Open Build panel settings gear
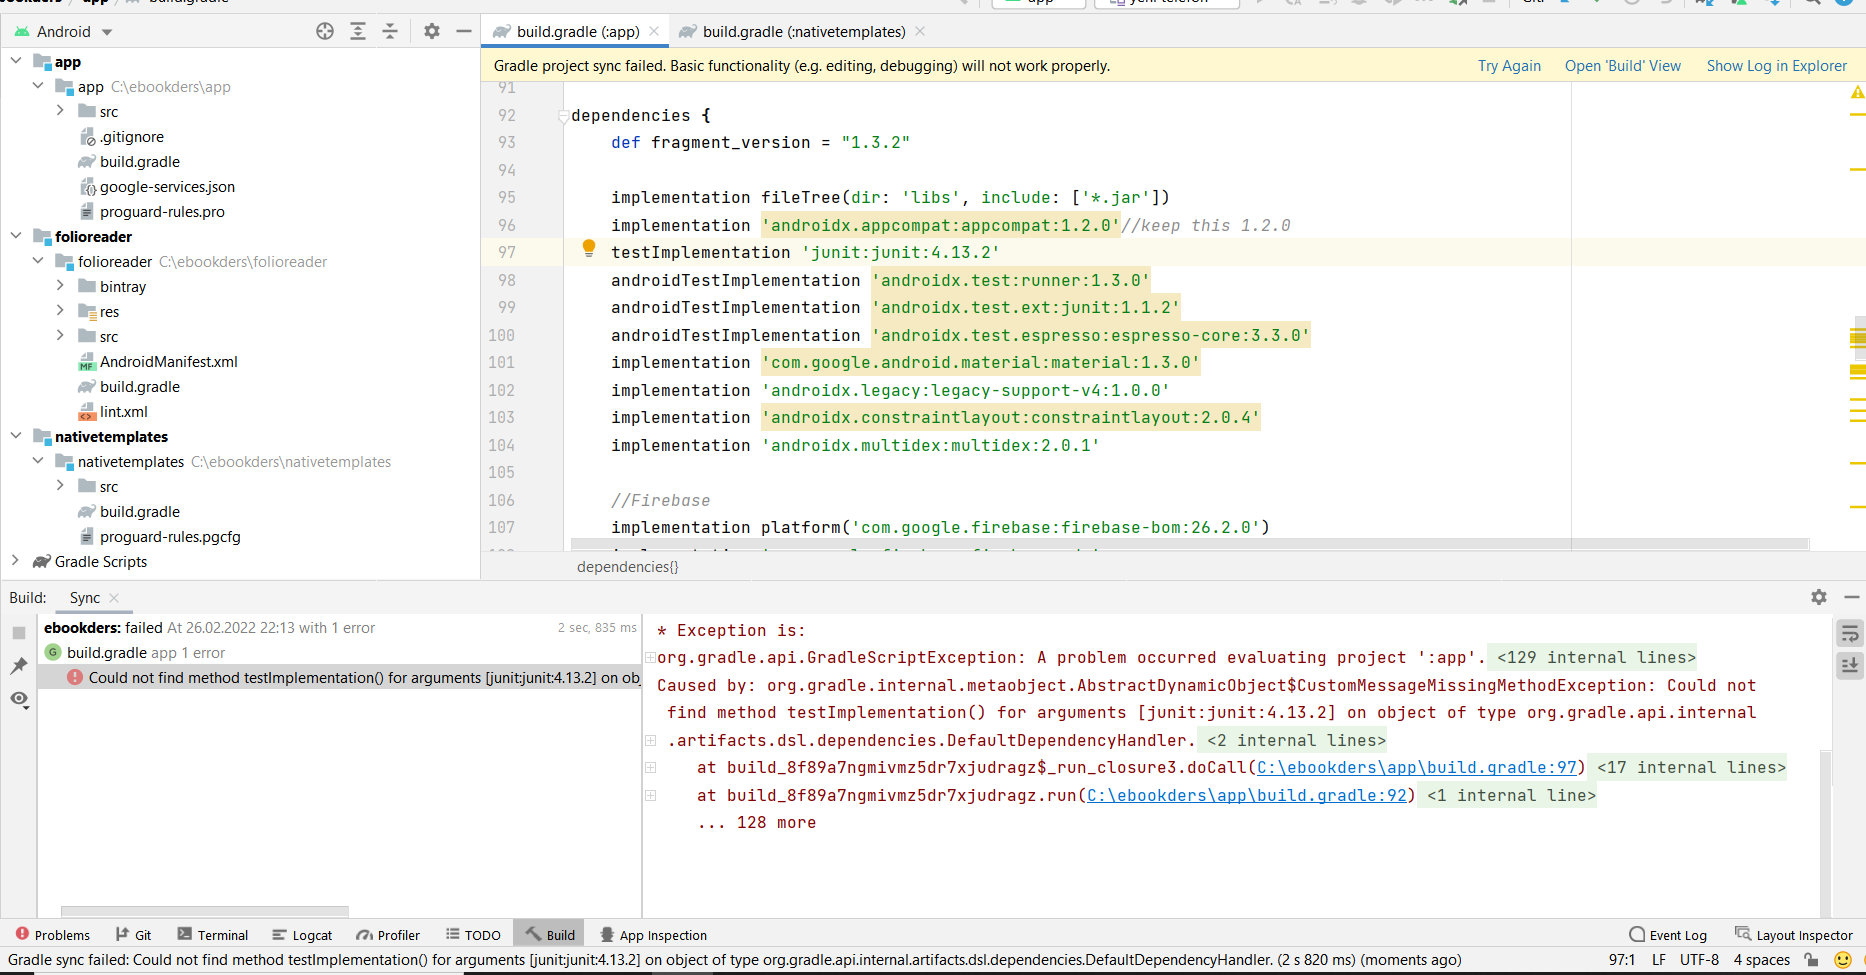 coord(1819,597)
